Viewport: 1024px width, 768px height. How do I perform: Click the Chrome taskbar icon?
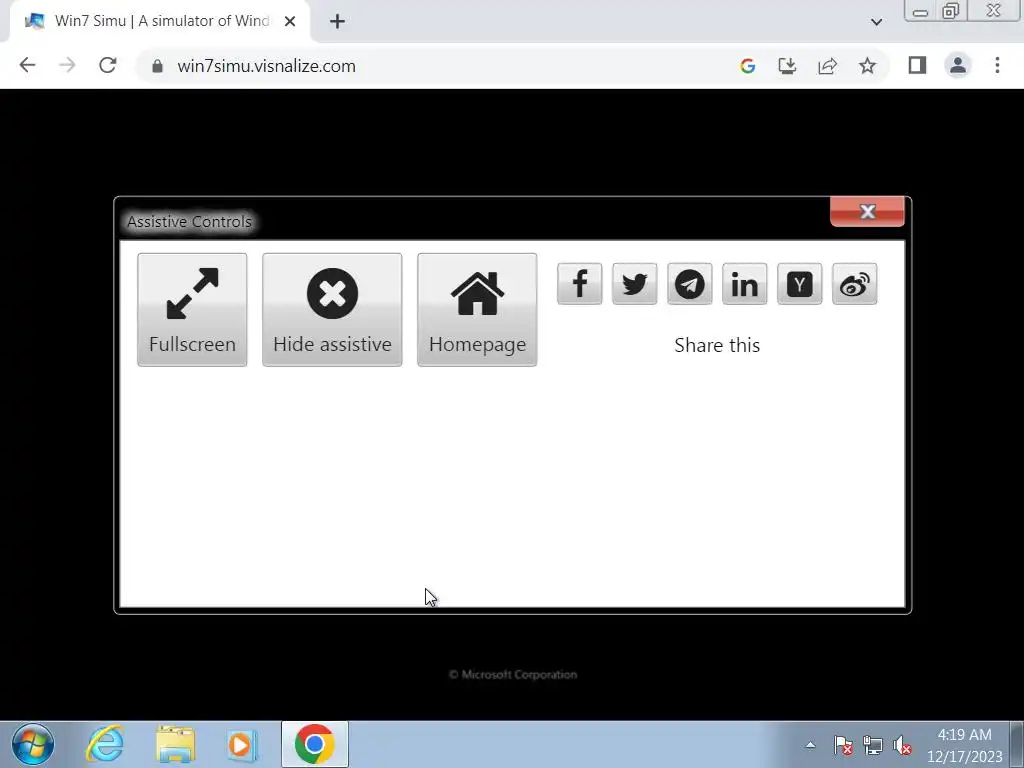(x=315, y=744)
